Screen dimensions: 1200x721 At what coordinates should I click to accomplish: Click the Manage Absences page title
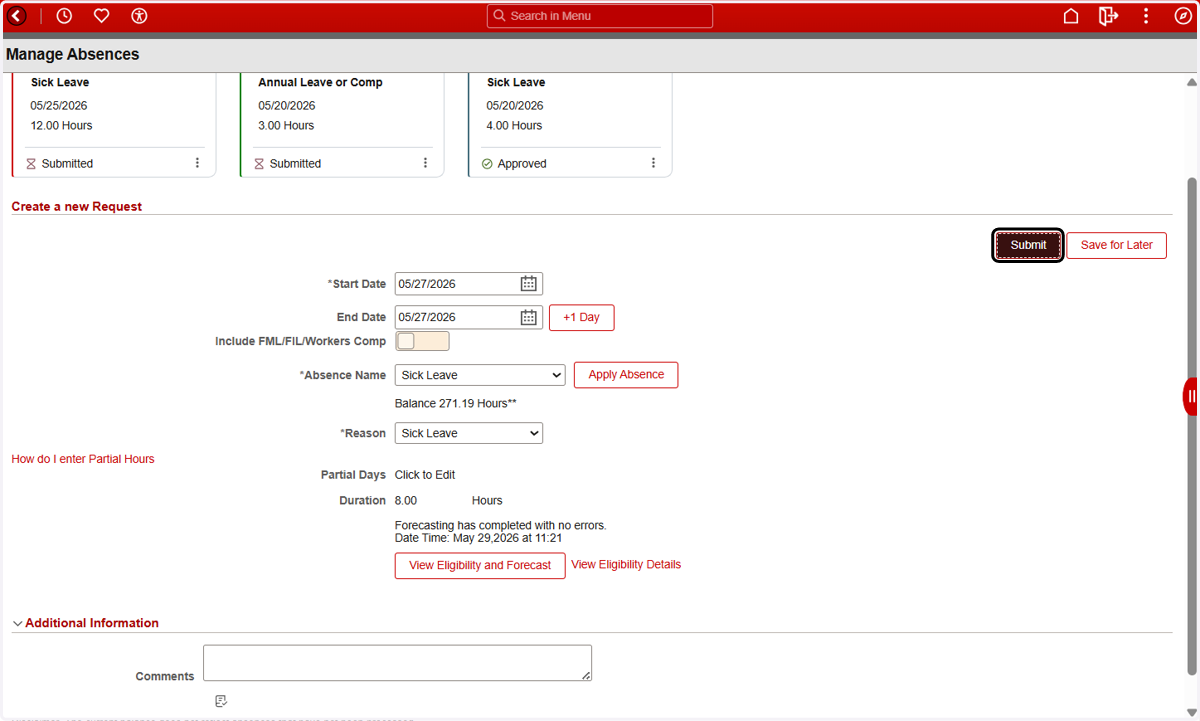[x=73, y=54]
